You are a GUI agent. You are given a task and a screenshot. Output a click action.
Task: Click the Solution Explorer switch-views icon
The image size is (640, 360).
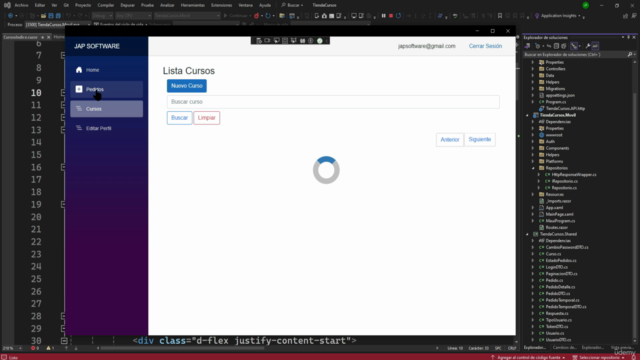[x=527, y=46]
